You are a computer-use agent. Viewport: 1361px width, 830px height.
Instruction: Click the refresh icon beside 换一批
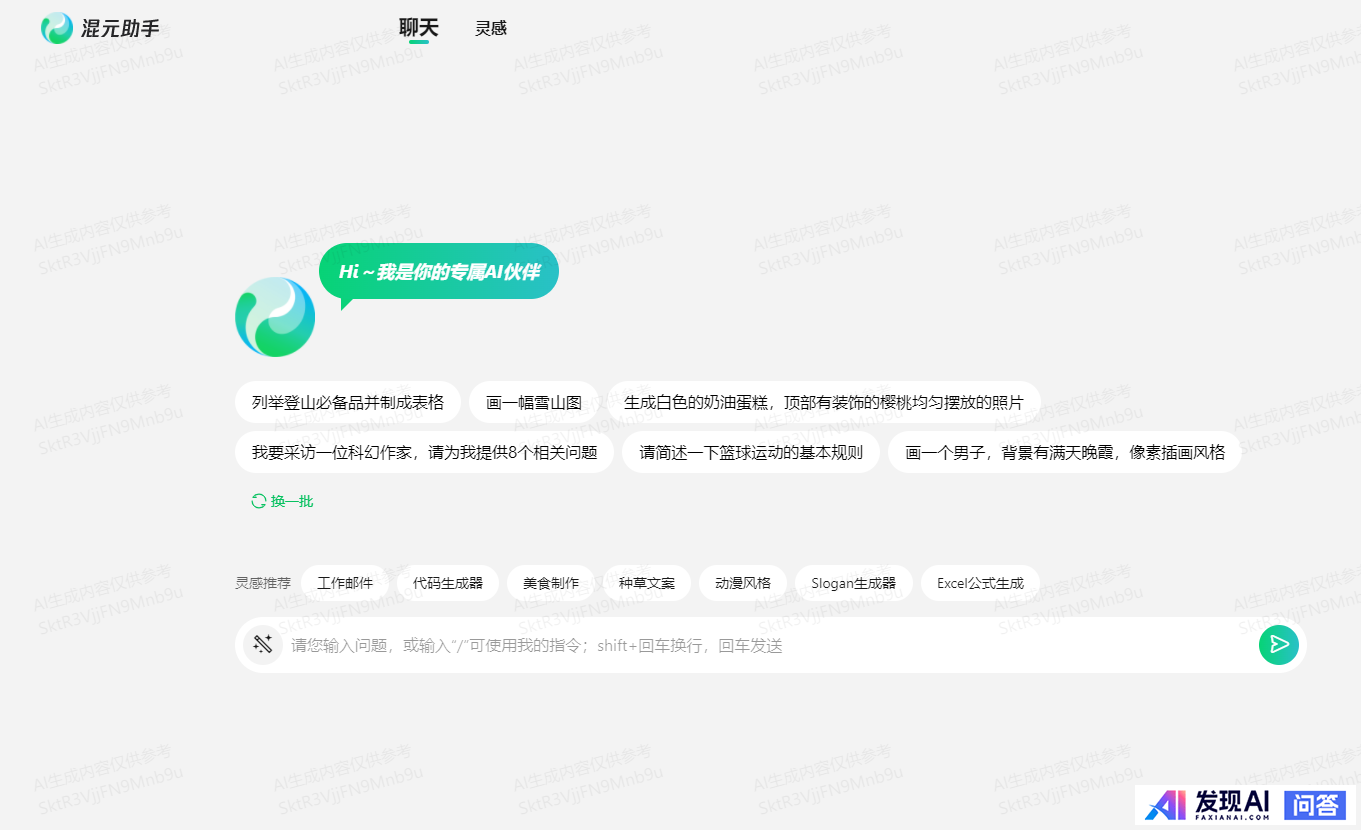[258, 501]
